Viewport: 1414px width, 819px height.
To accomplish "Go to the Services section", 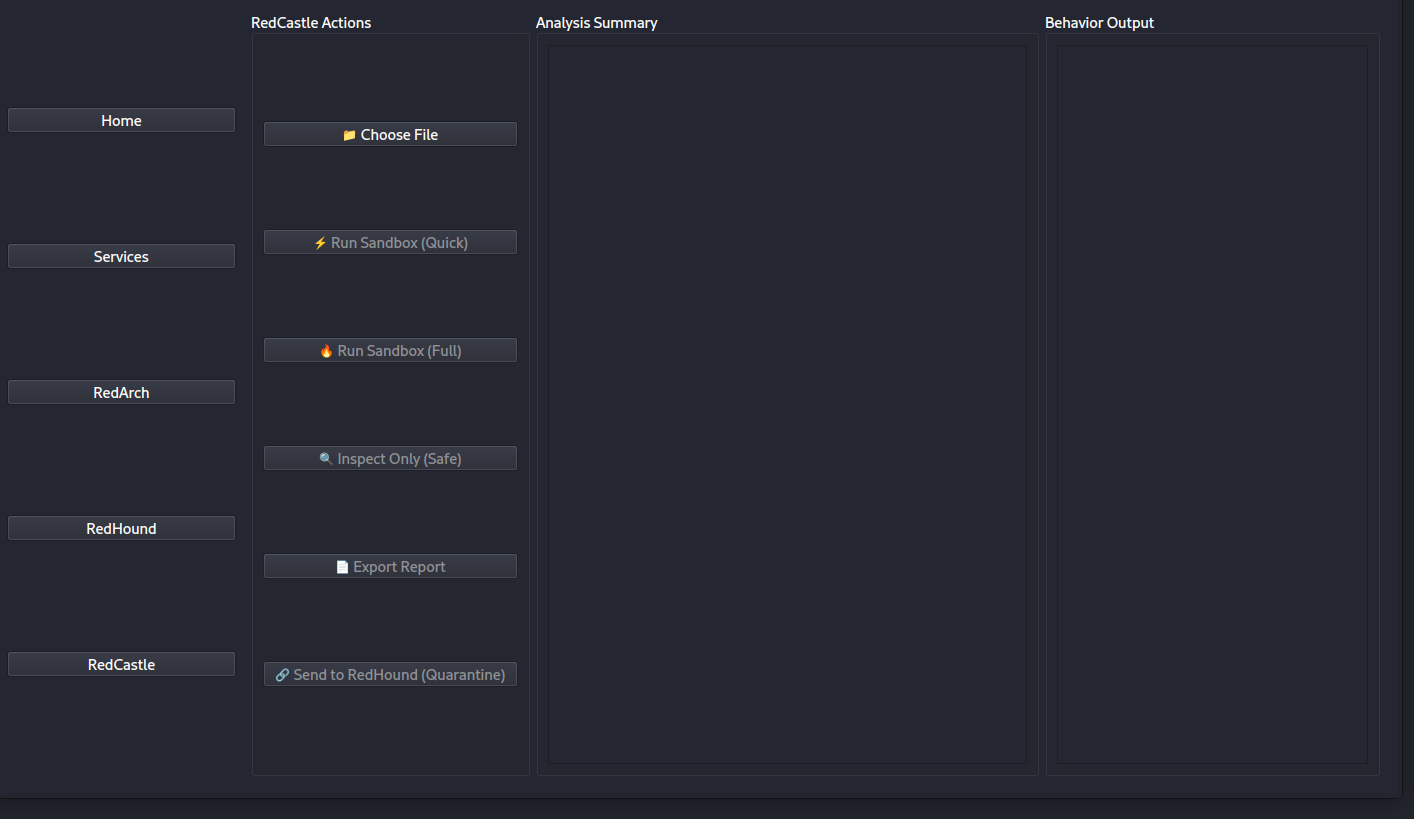I will click(x=121, y=256).
